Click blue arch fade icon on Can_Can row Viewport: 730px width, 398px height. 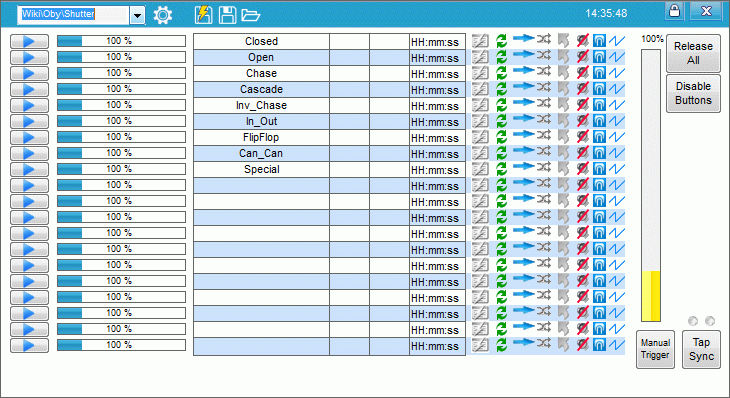(x=599, y=153)
